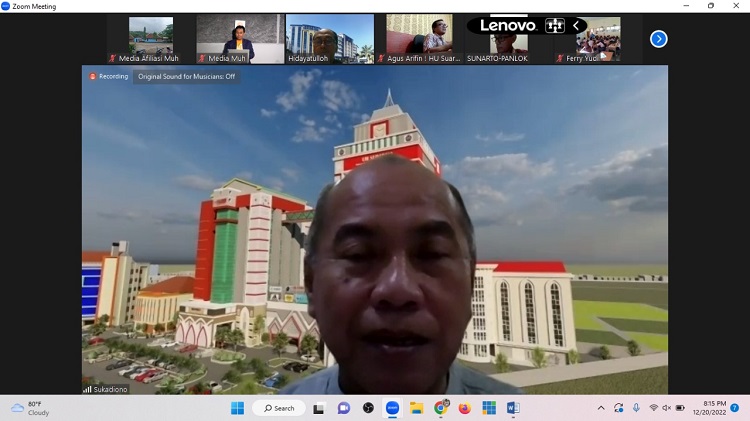The height and width of the screenshot is (421, 750).
Task: Click the red Recording indicator
Action: pos(109,76)
